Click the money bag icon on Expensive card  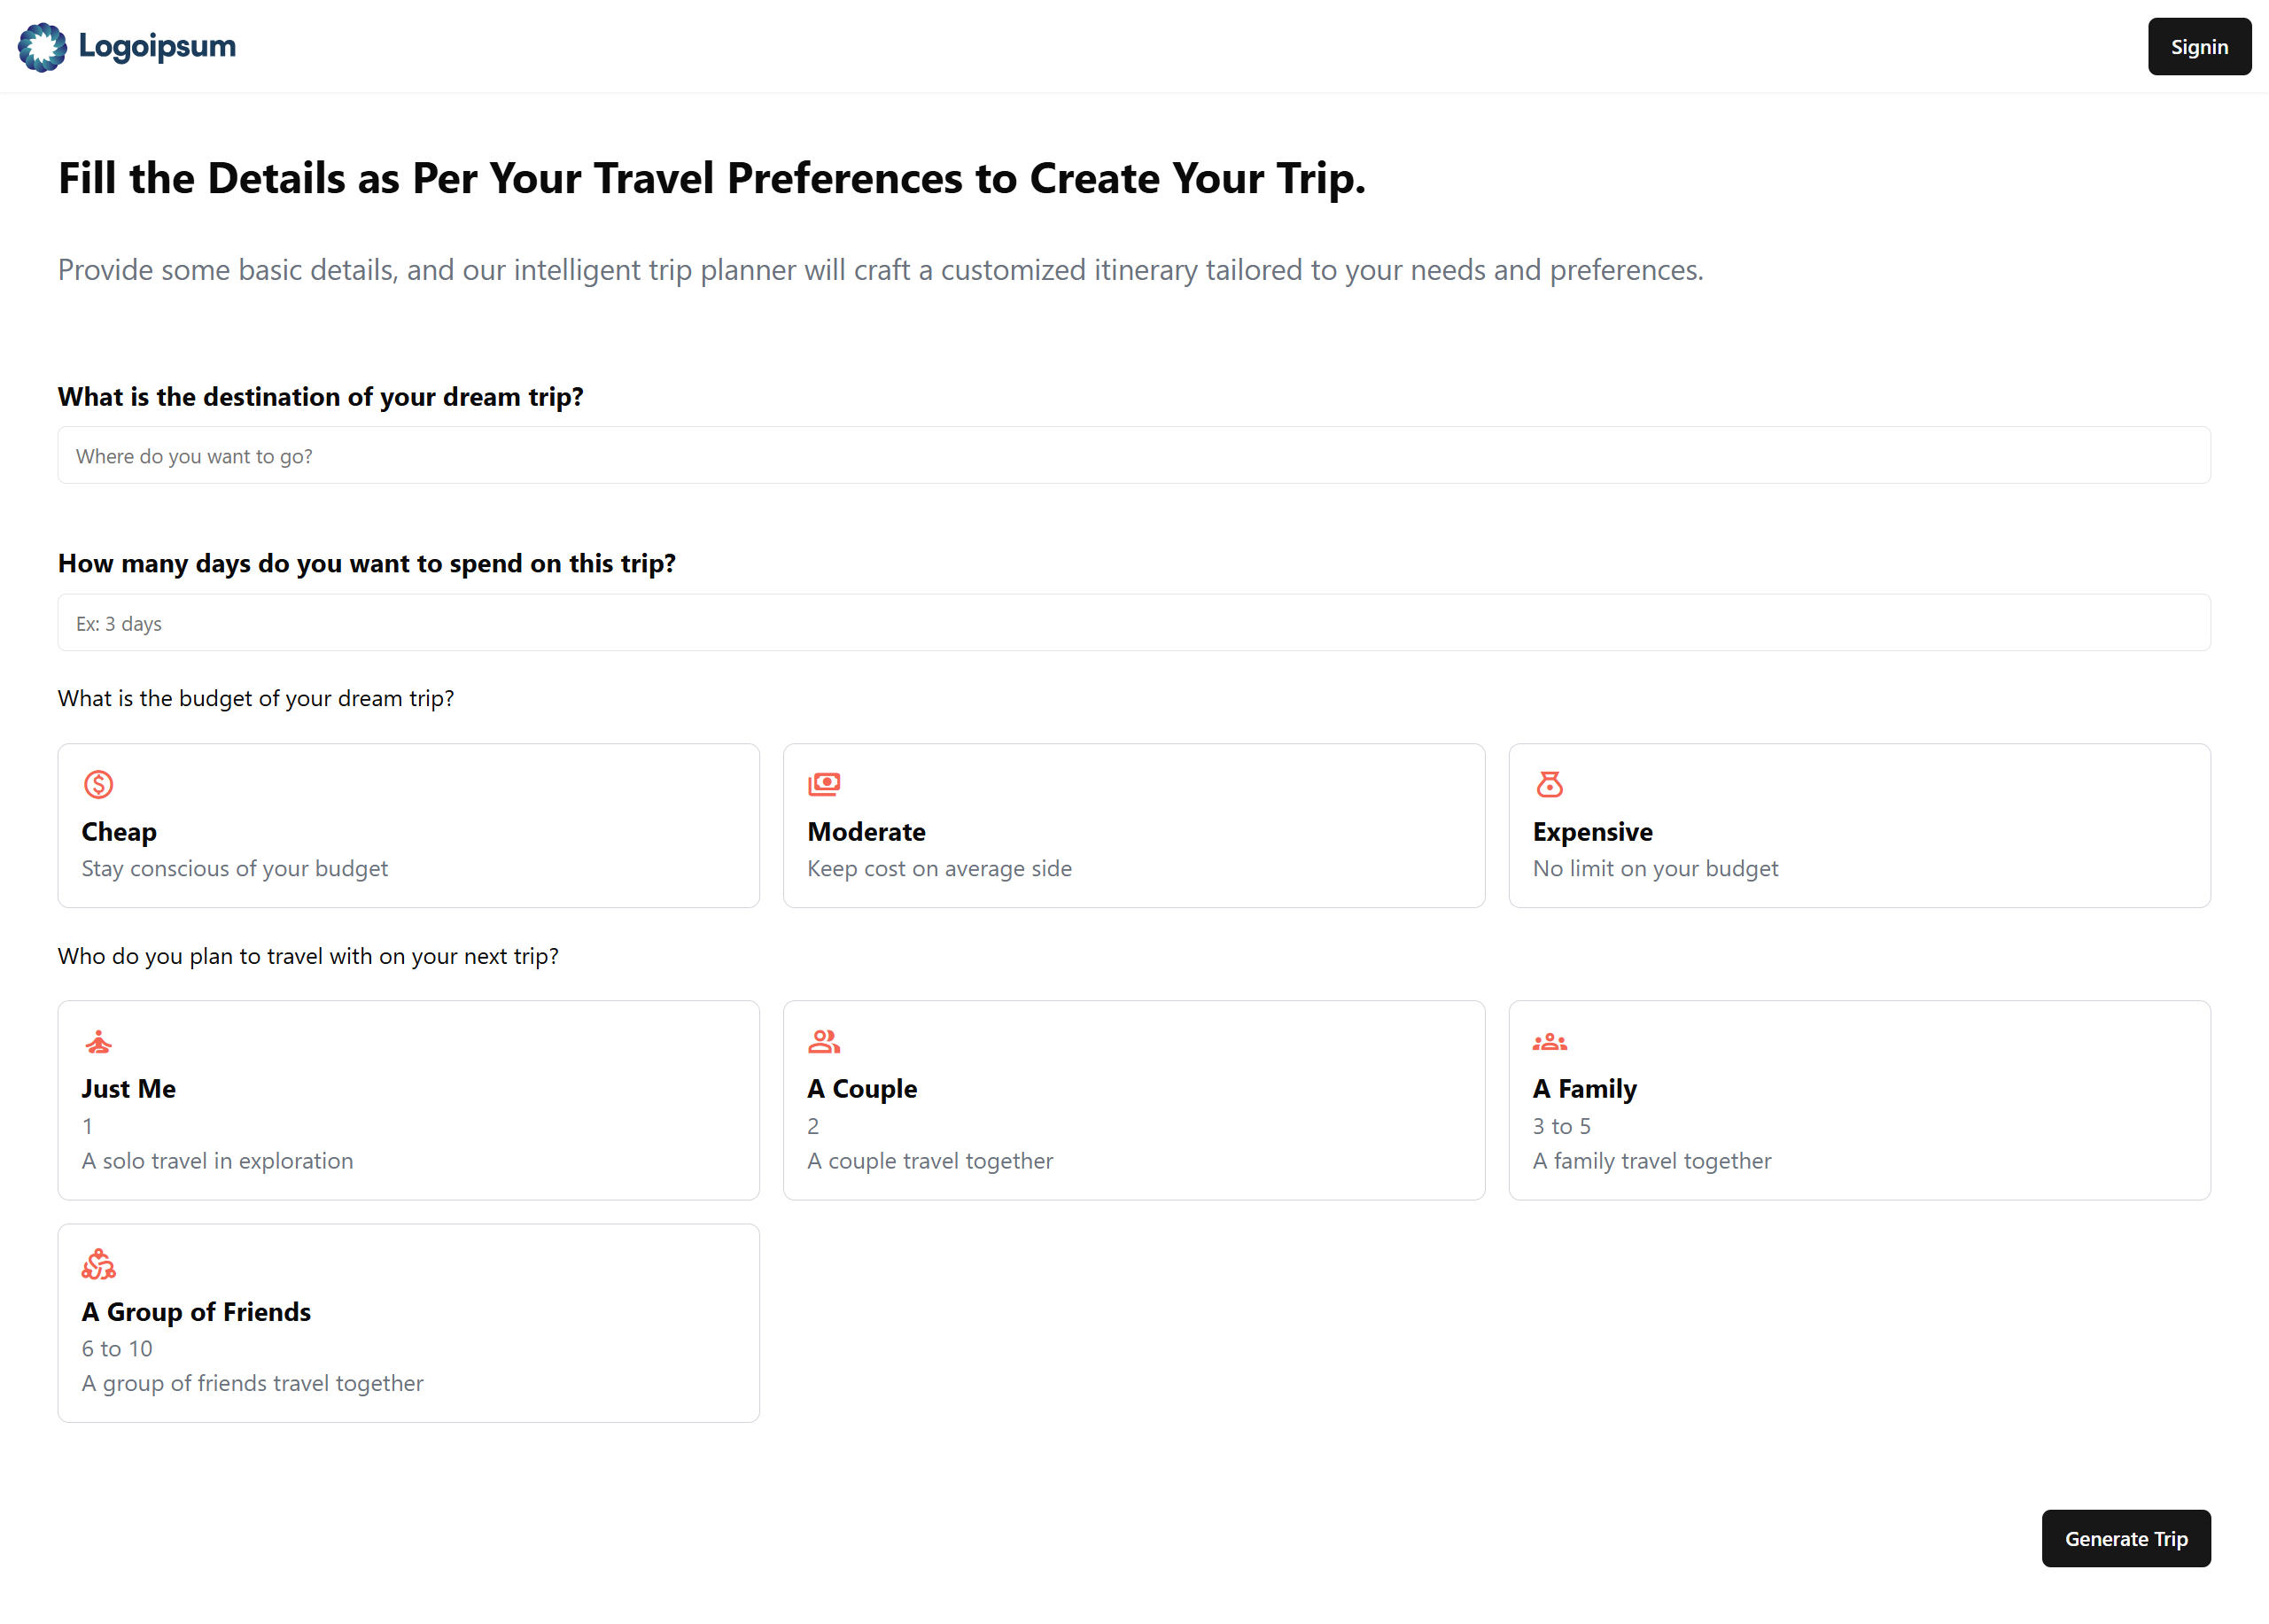pyautogui.click(x=1549, y=784)
